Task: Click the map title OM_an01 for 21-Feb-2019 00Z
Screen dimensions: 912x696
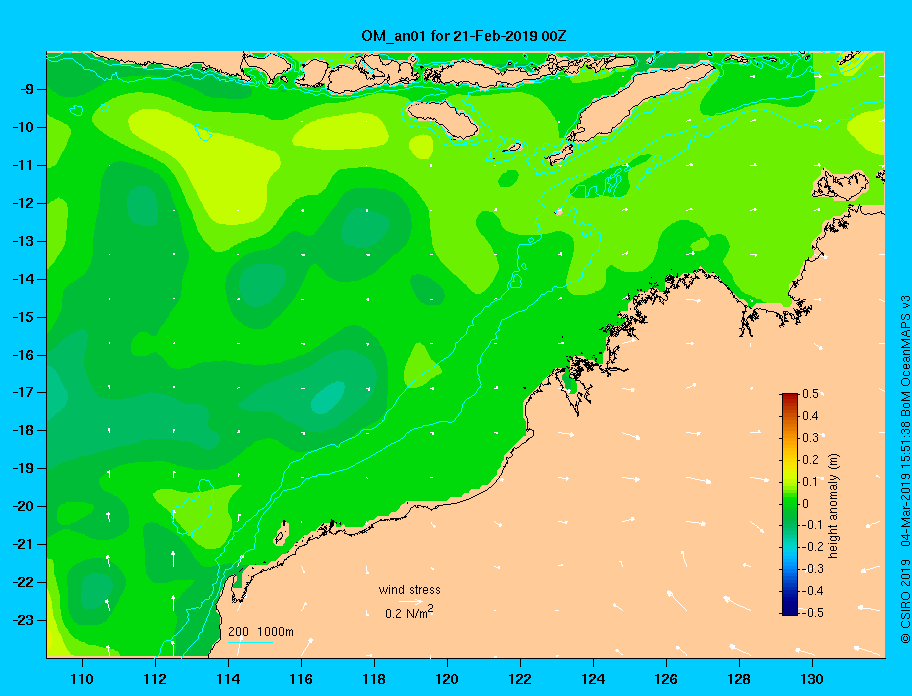Action: [464, 36]
